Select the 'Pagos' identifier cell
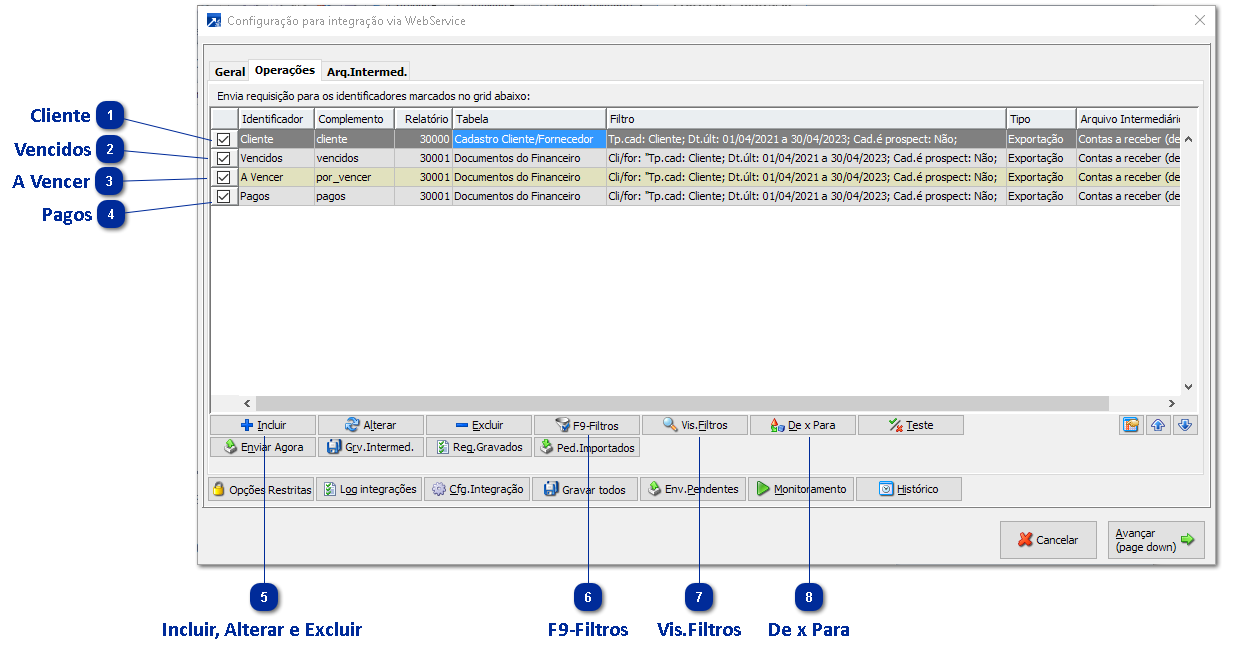Screen dimensions: 1239x658 [x=276, y=196]
